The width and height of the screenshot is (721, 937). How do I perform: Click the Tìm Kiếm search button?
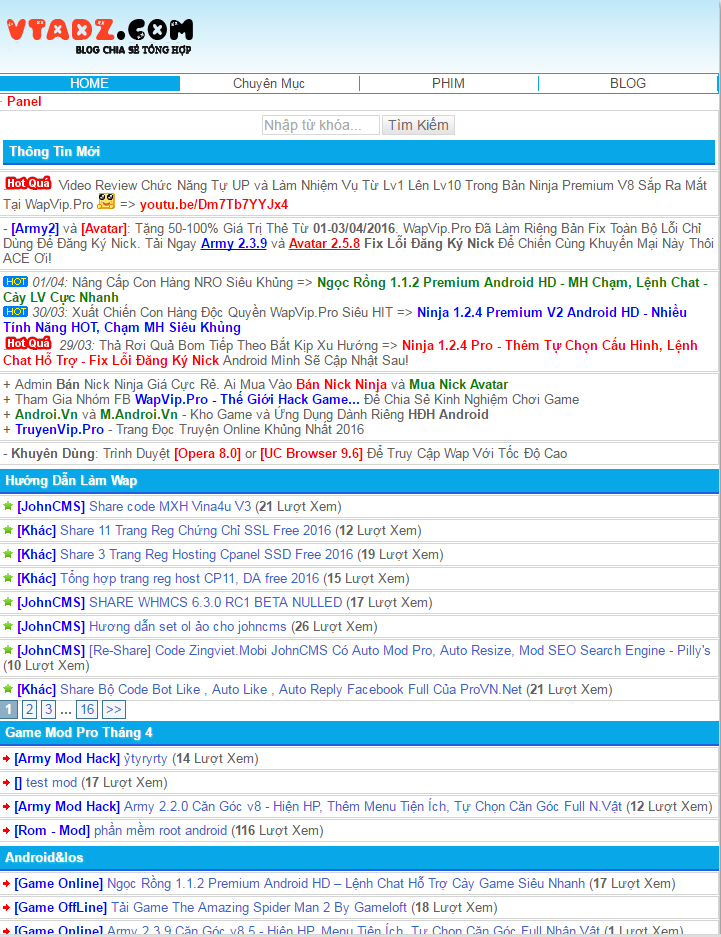pyautogui.click(x=418, y=125)
